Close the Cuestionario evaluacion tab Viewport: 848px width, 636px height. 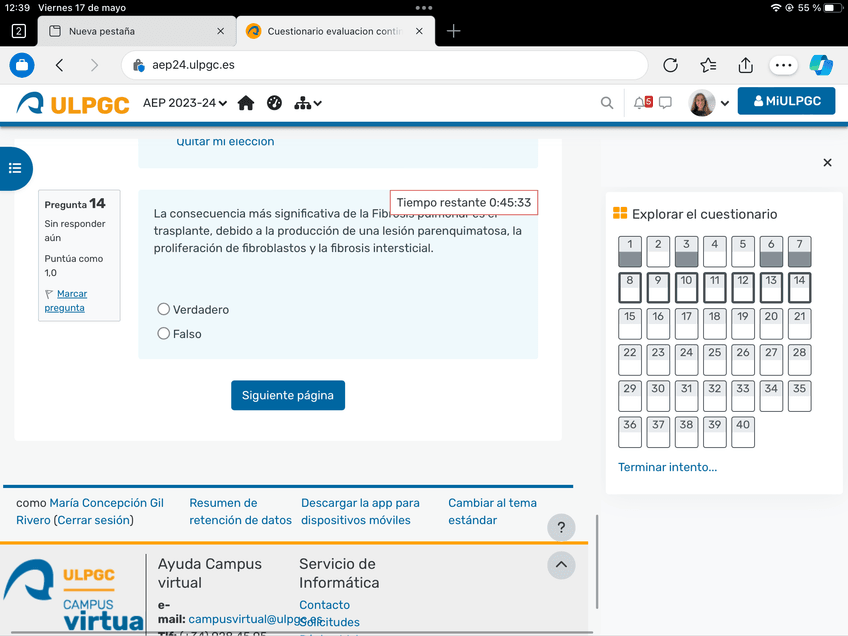click(419, 31)
